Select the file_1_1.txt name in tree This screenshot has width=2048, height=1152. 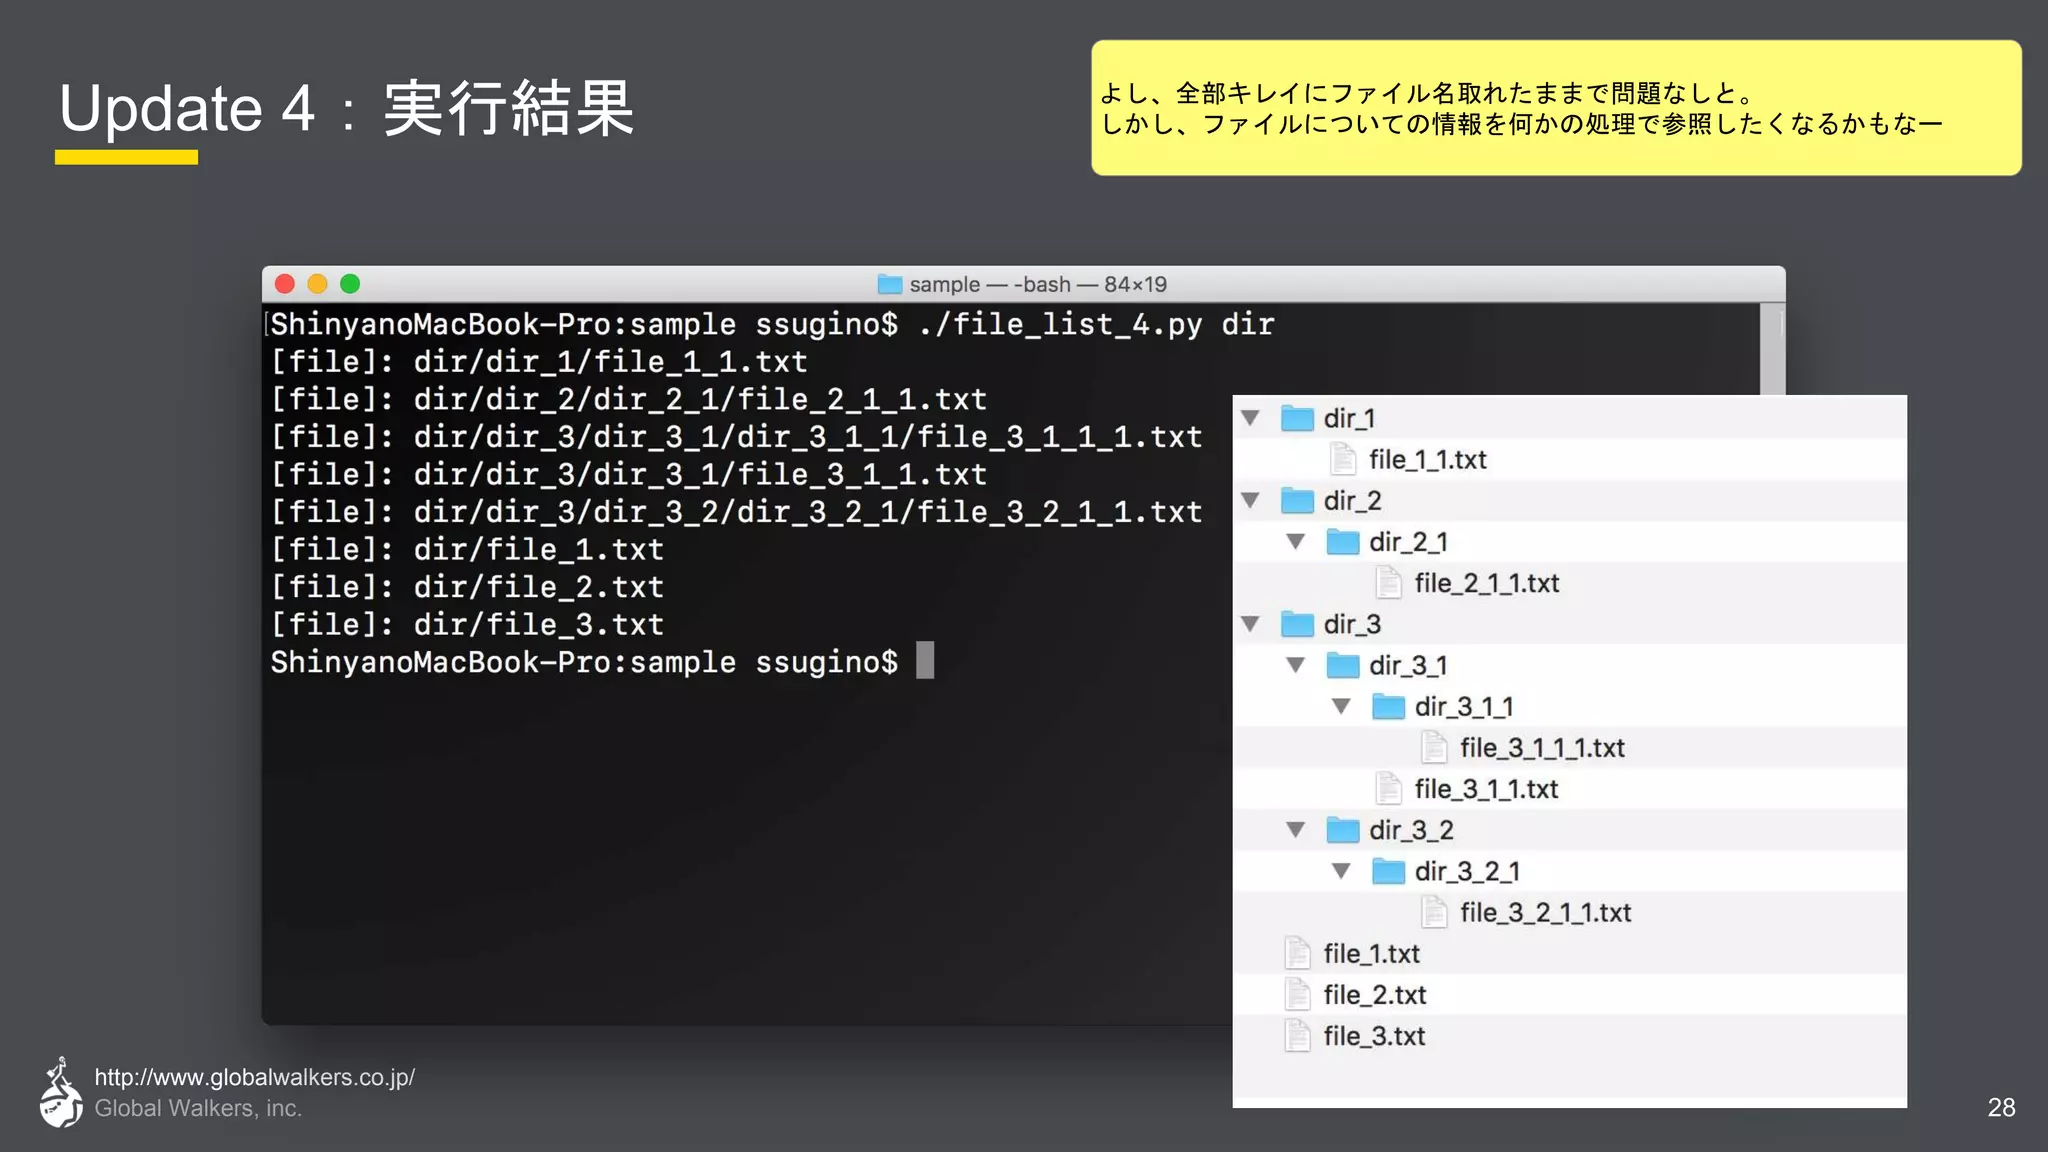coord(1428,459)
